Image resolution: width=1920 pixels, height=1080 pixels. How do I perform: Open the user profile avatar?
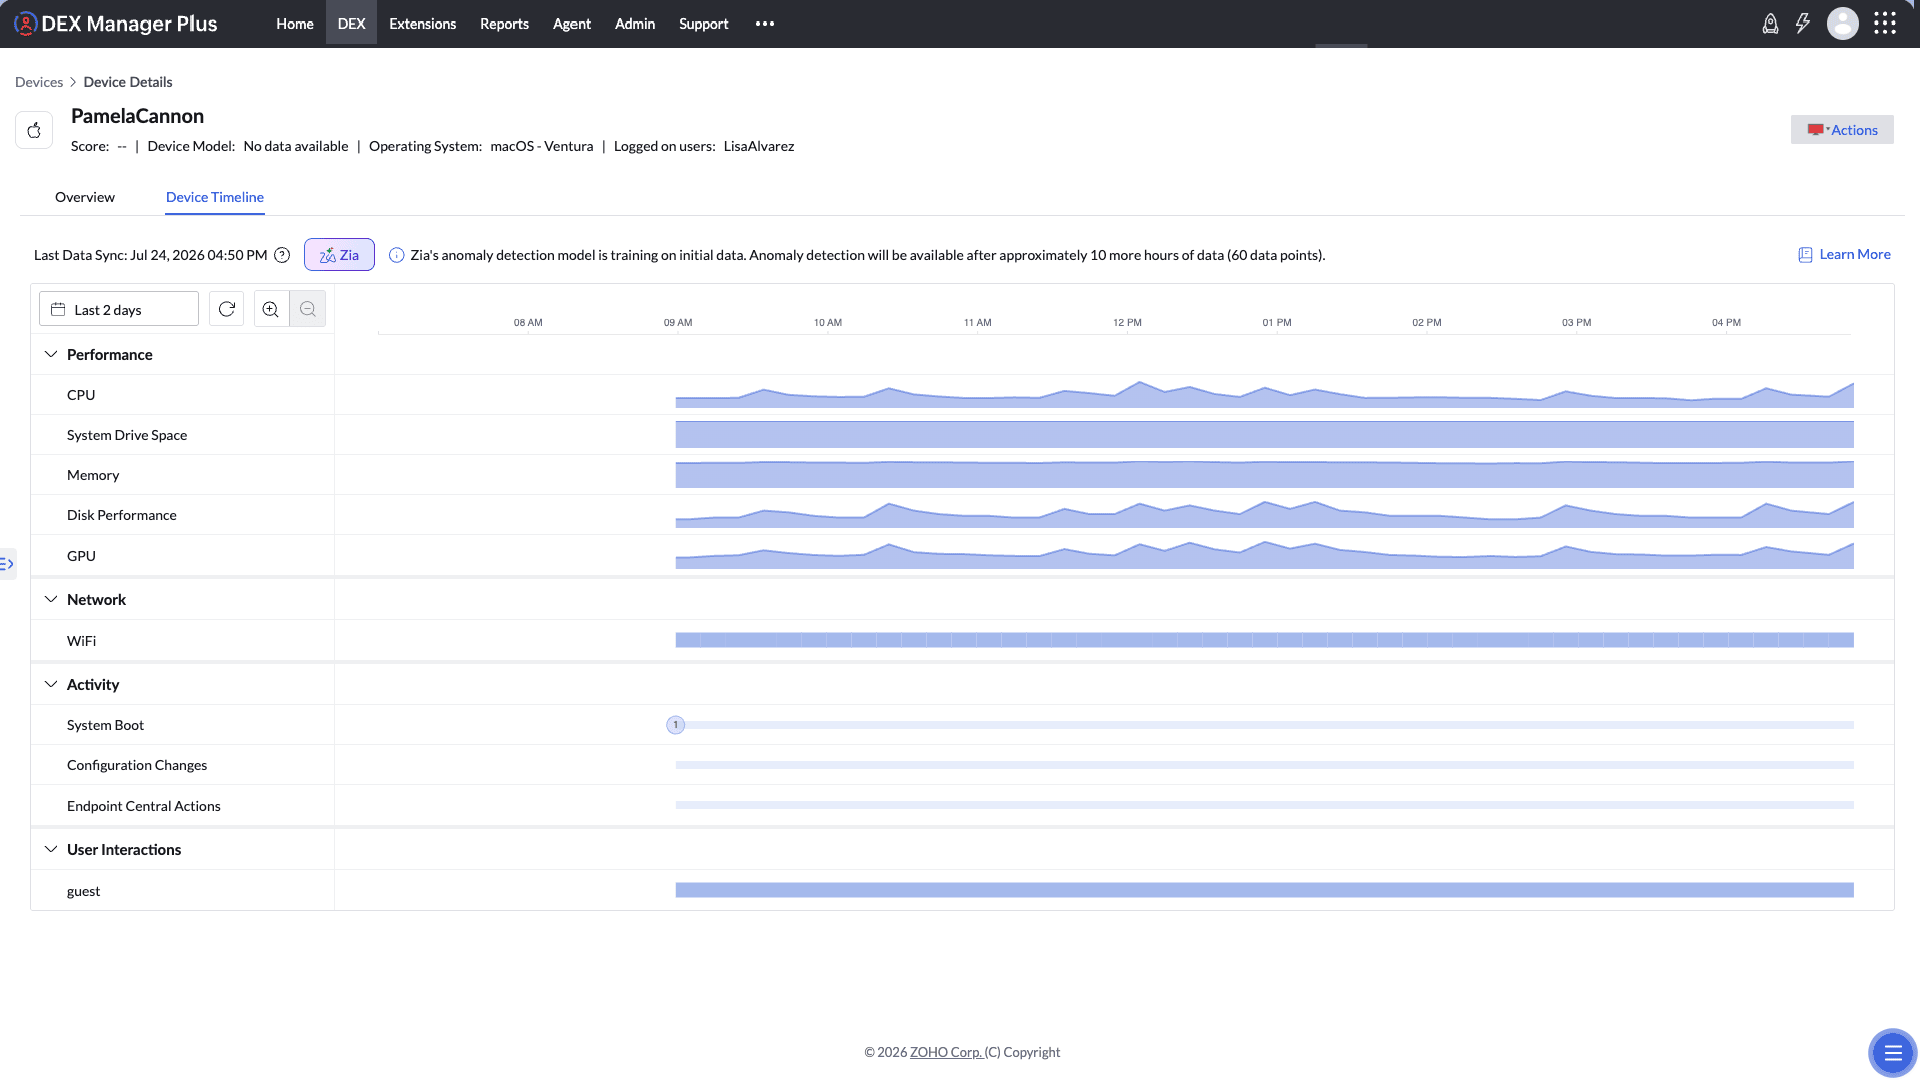(1843, 24)
